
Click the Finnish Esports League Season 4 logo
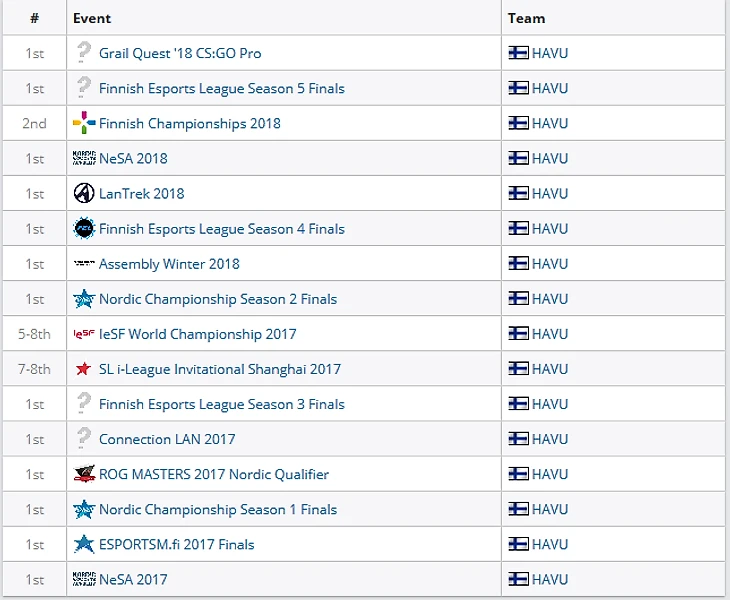84,229
